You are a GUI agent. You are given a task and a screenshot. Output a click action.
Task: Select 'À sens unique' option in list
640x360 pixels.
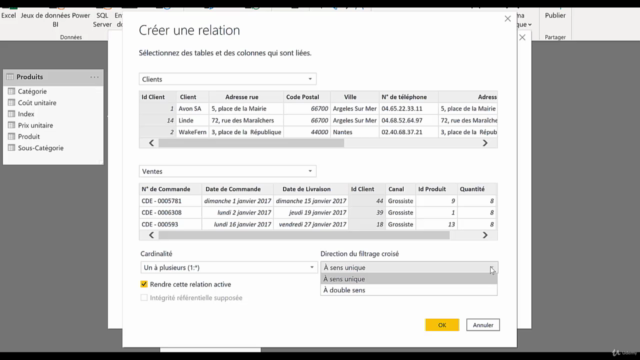tap(409, 279)
